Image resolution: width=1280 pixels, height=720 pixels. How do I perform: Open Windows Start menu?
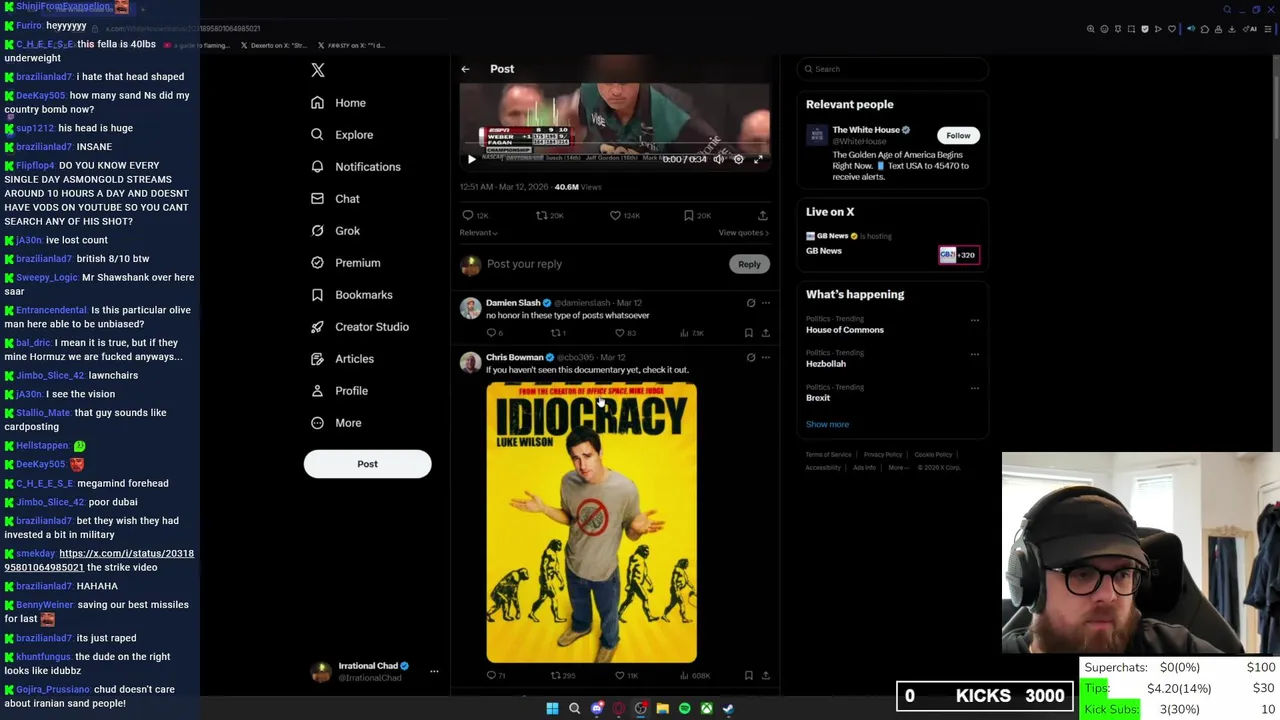point(552,709)
